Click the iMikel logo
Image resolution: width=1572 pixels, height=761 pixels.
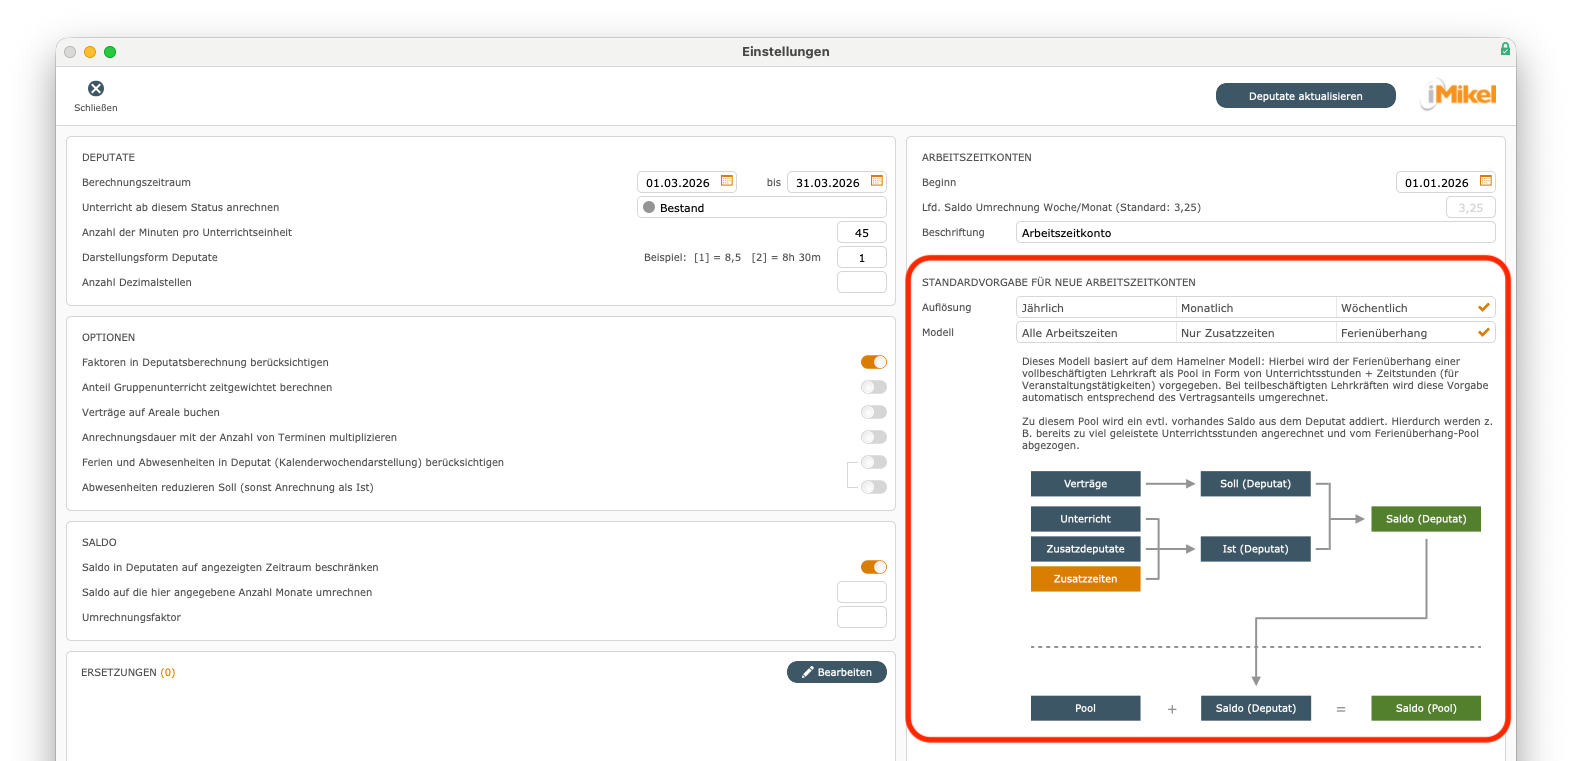point(1459,95)
